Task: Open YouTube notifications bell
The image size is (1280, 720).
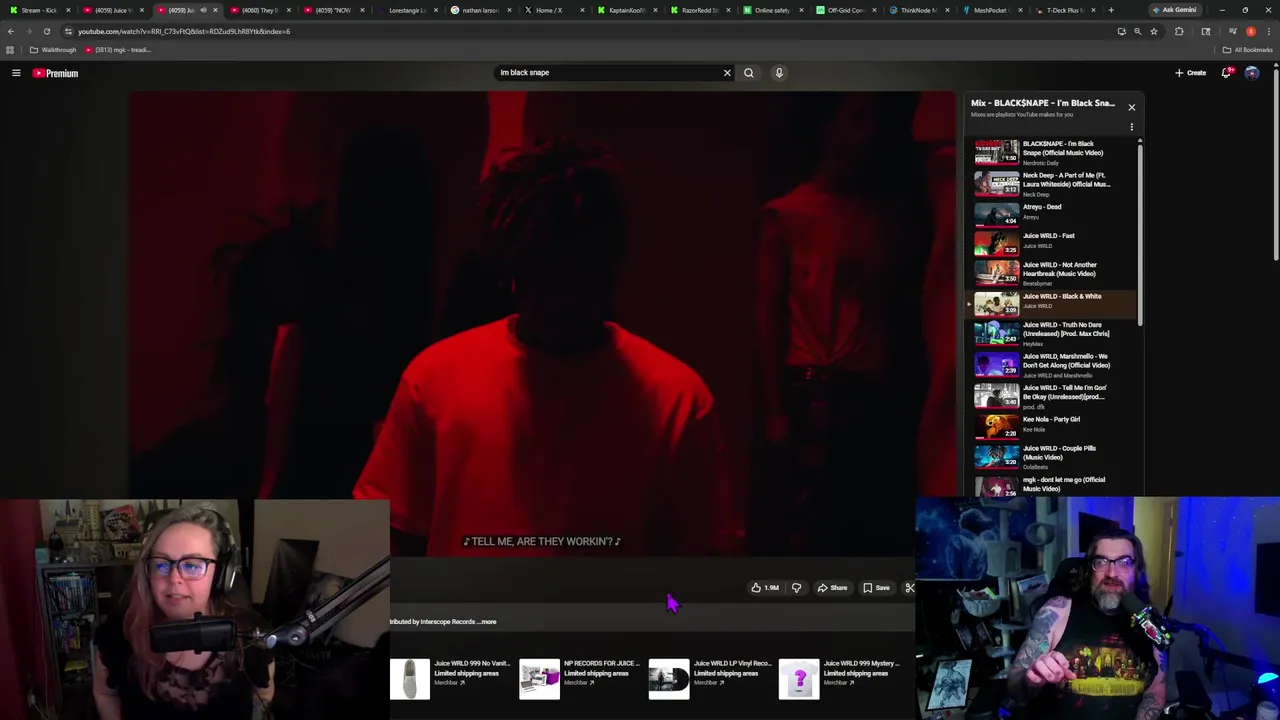Action: click(1227, 73)
